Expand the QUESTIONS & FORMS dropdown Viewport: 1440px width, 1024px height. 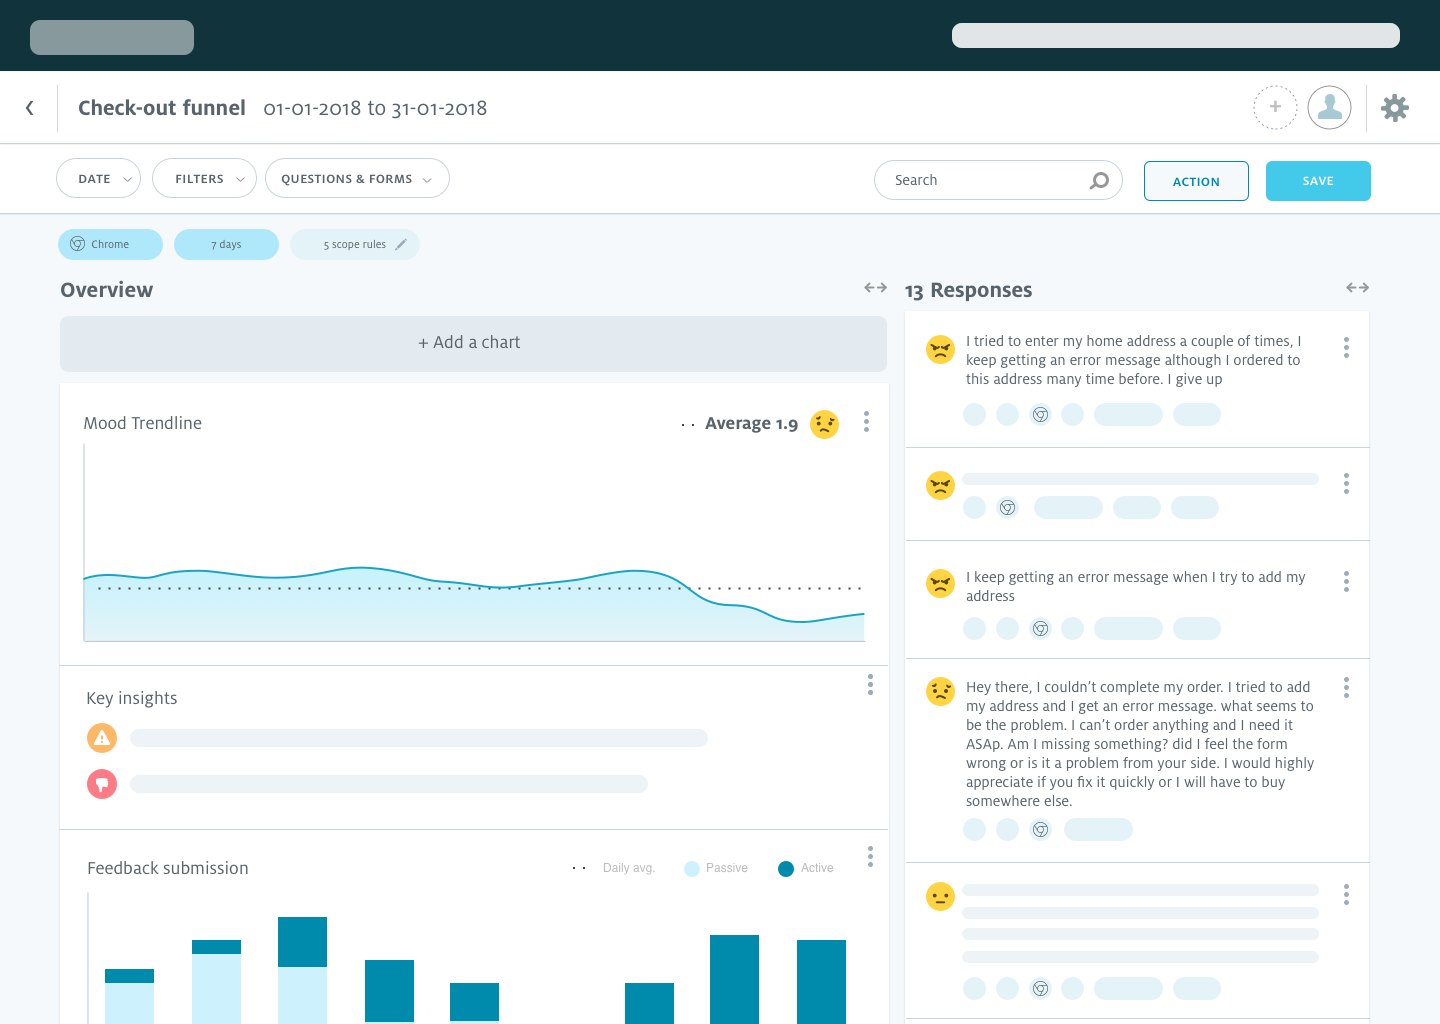tap(357, 178)
